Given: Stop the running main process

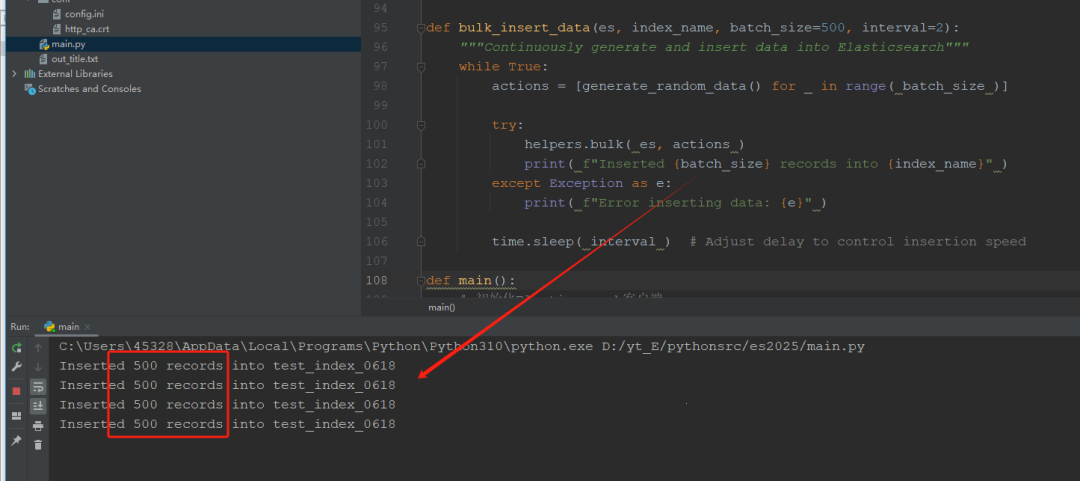Looking at the screenshot, I should click(16, 390).
